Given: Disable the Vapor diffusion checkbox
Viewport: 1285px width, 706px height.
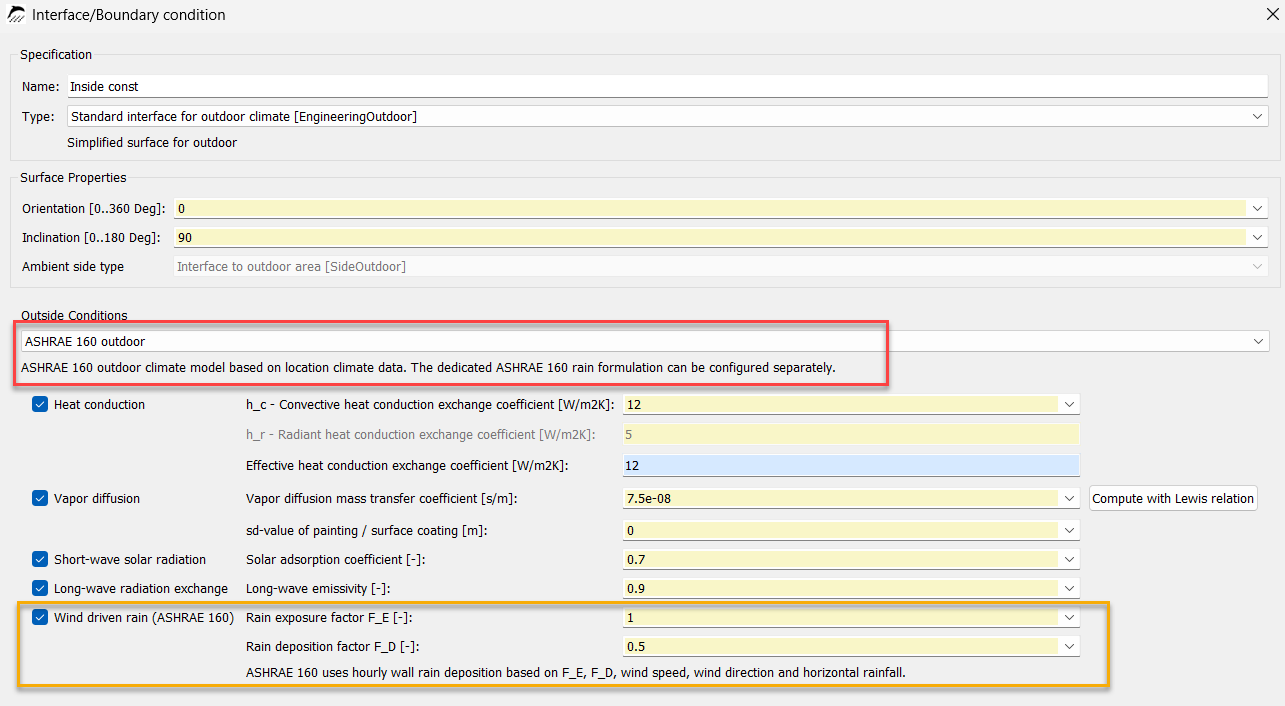Looking at the screenshot, I should pos(40,499).
